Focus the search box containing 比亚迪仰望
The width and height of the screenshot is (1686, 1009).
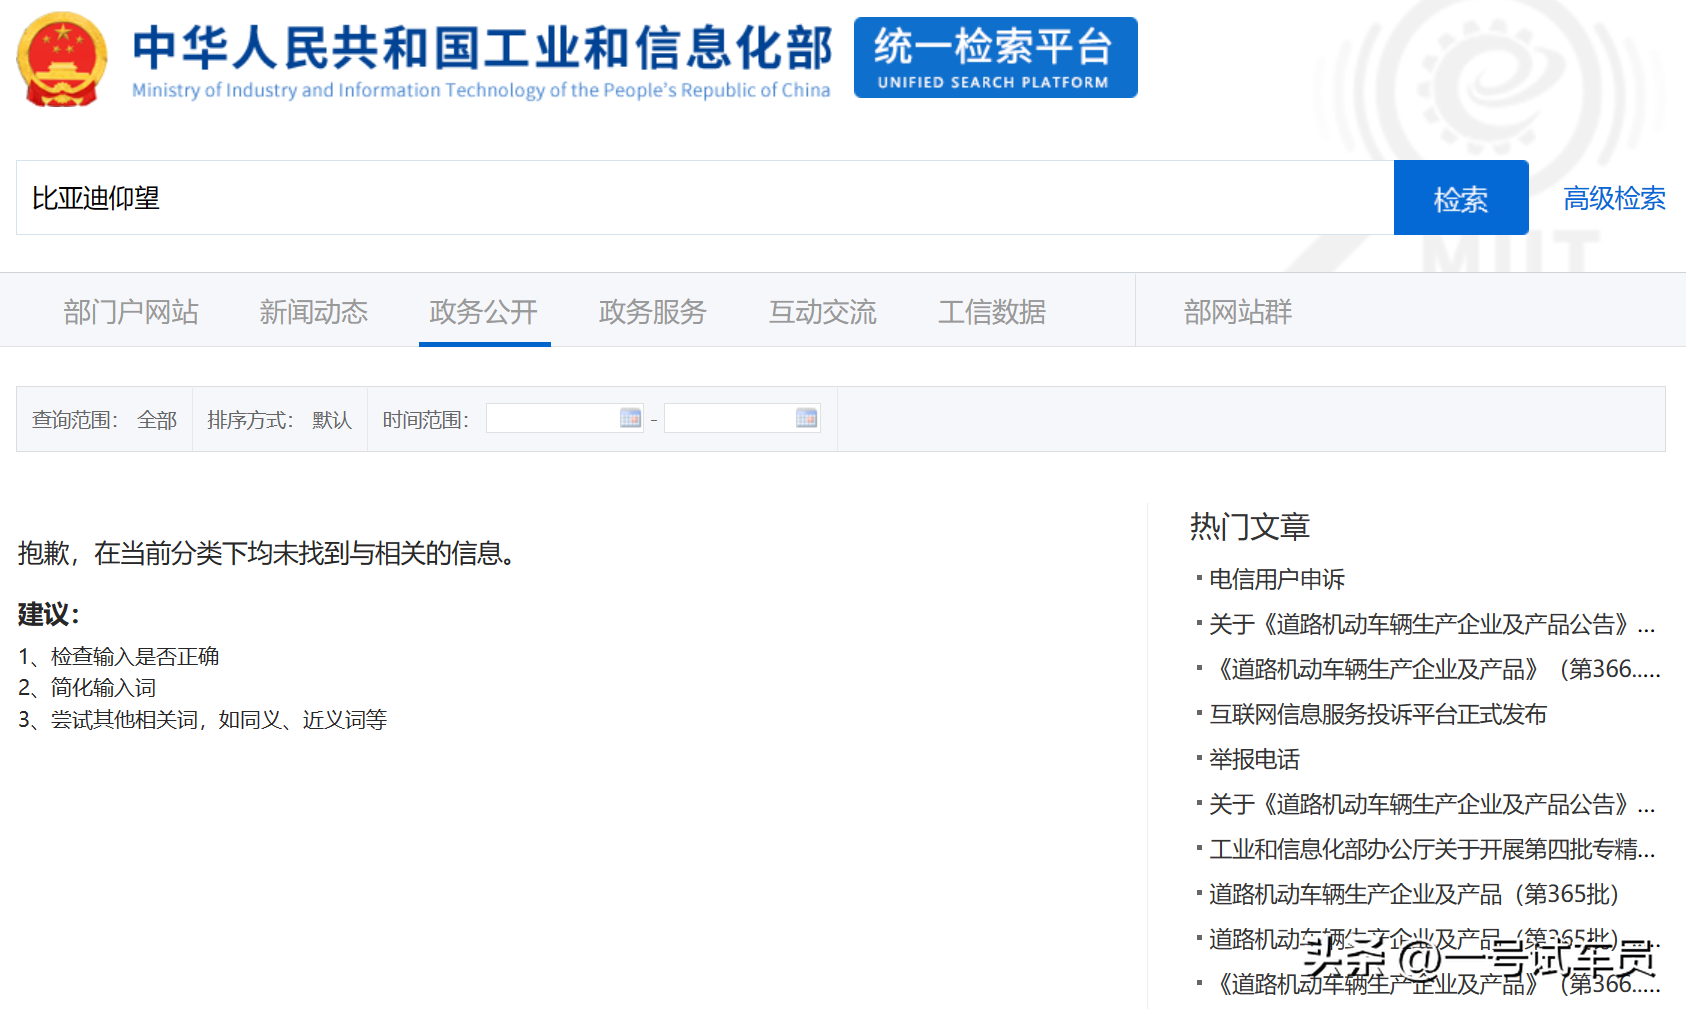click(705, 198)
